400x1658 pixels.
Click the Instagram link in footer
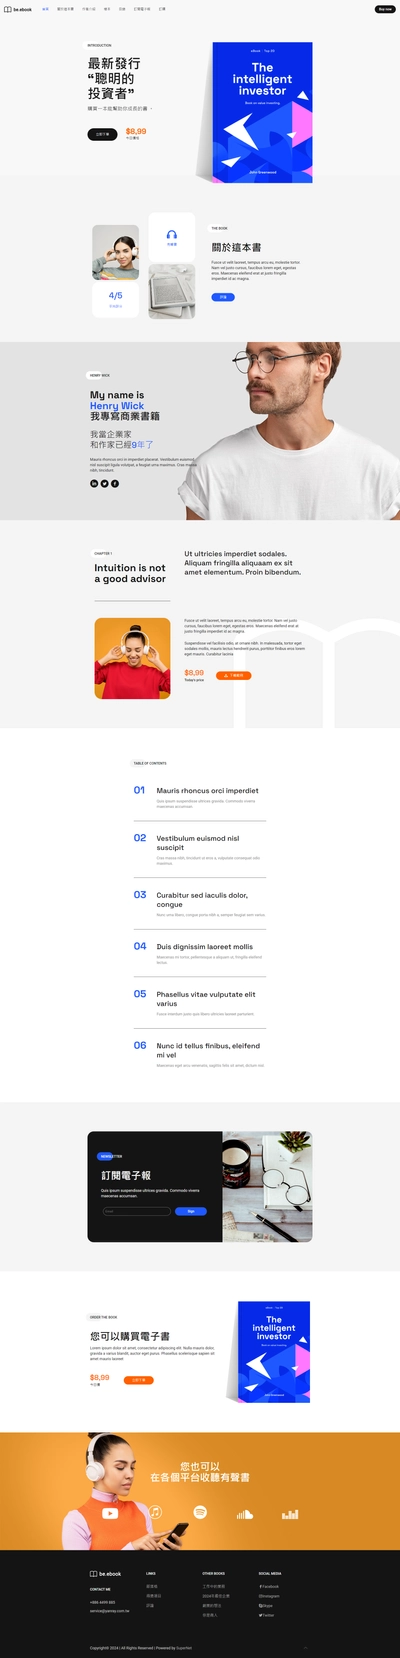[269, 1596]
